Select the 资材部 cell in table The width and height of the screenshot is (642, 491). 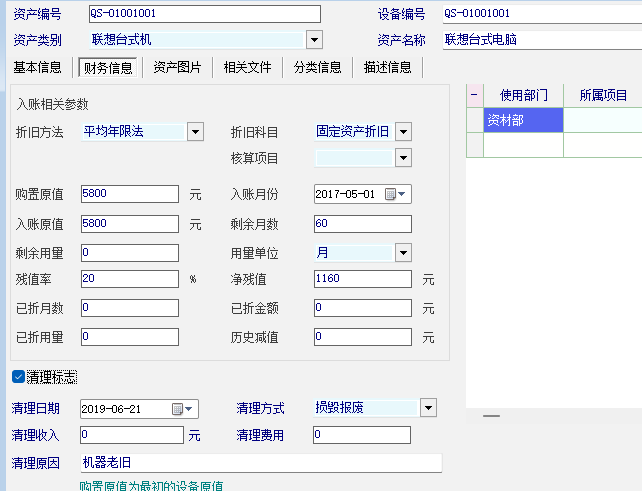click(x=523, y=120)
